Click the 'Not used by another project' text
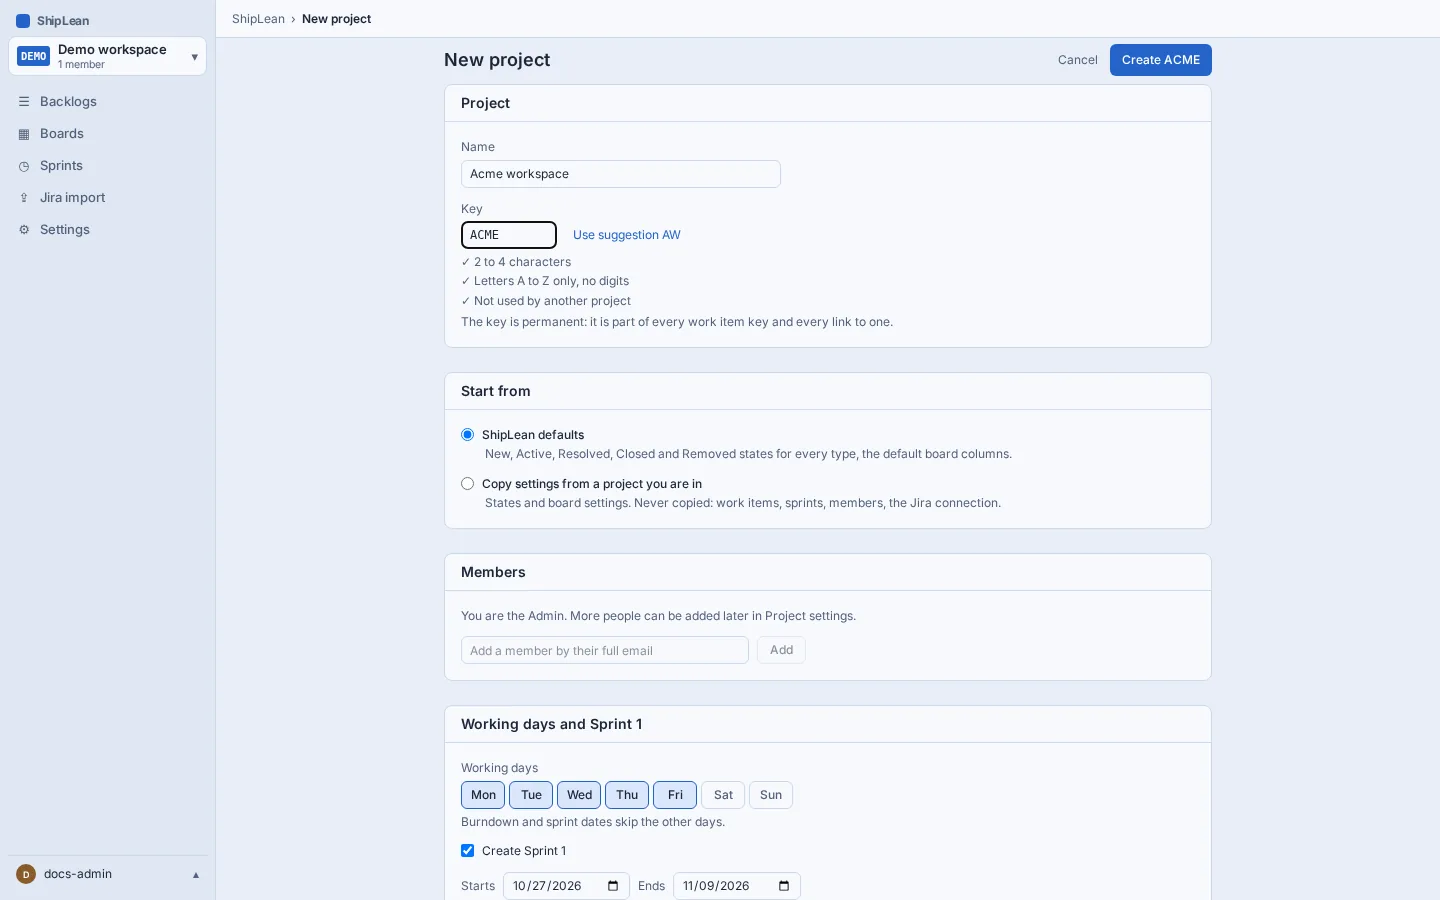 click(552, 301)
